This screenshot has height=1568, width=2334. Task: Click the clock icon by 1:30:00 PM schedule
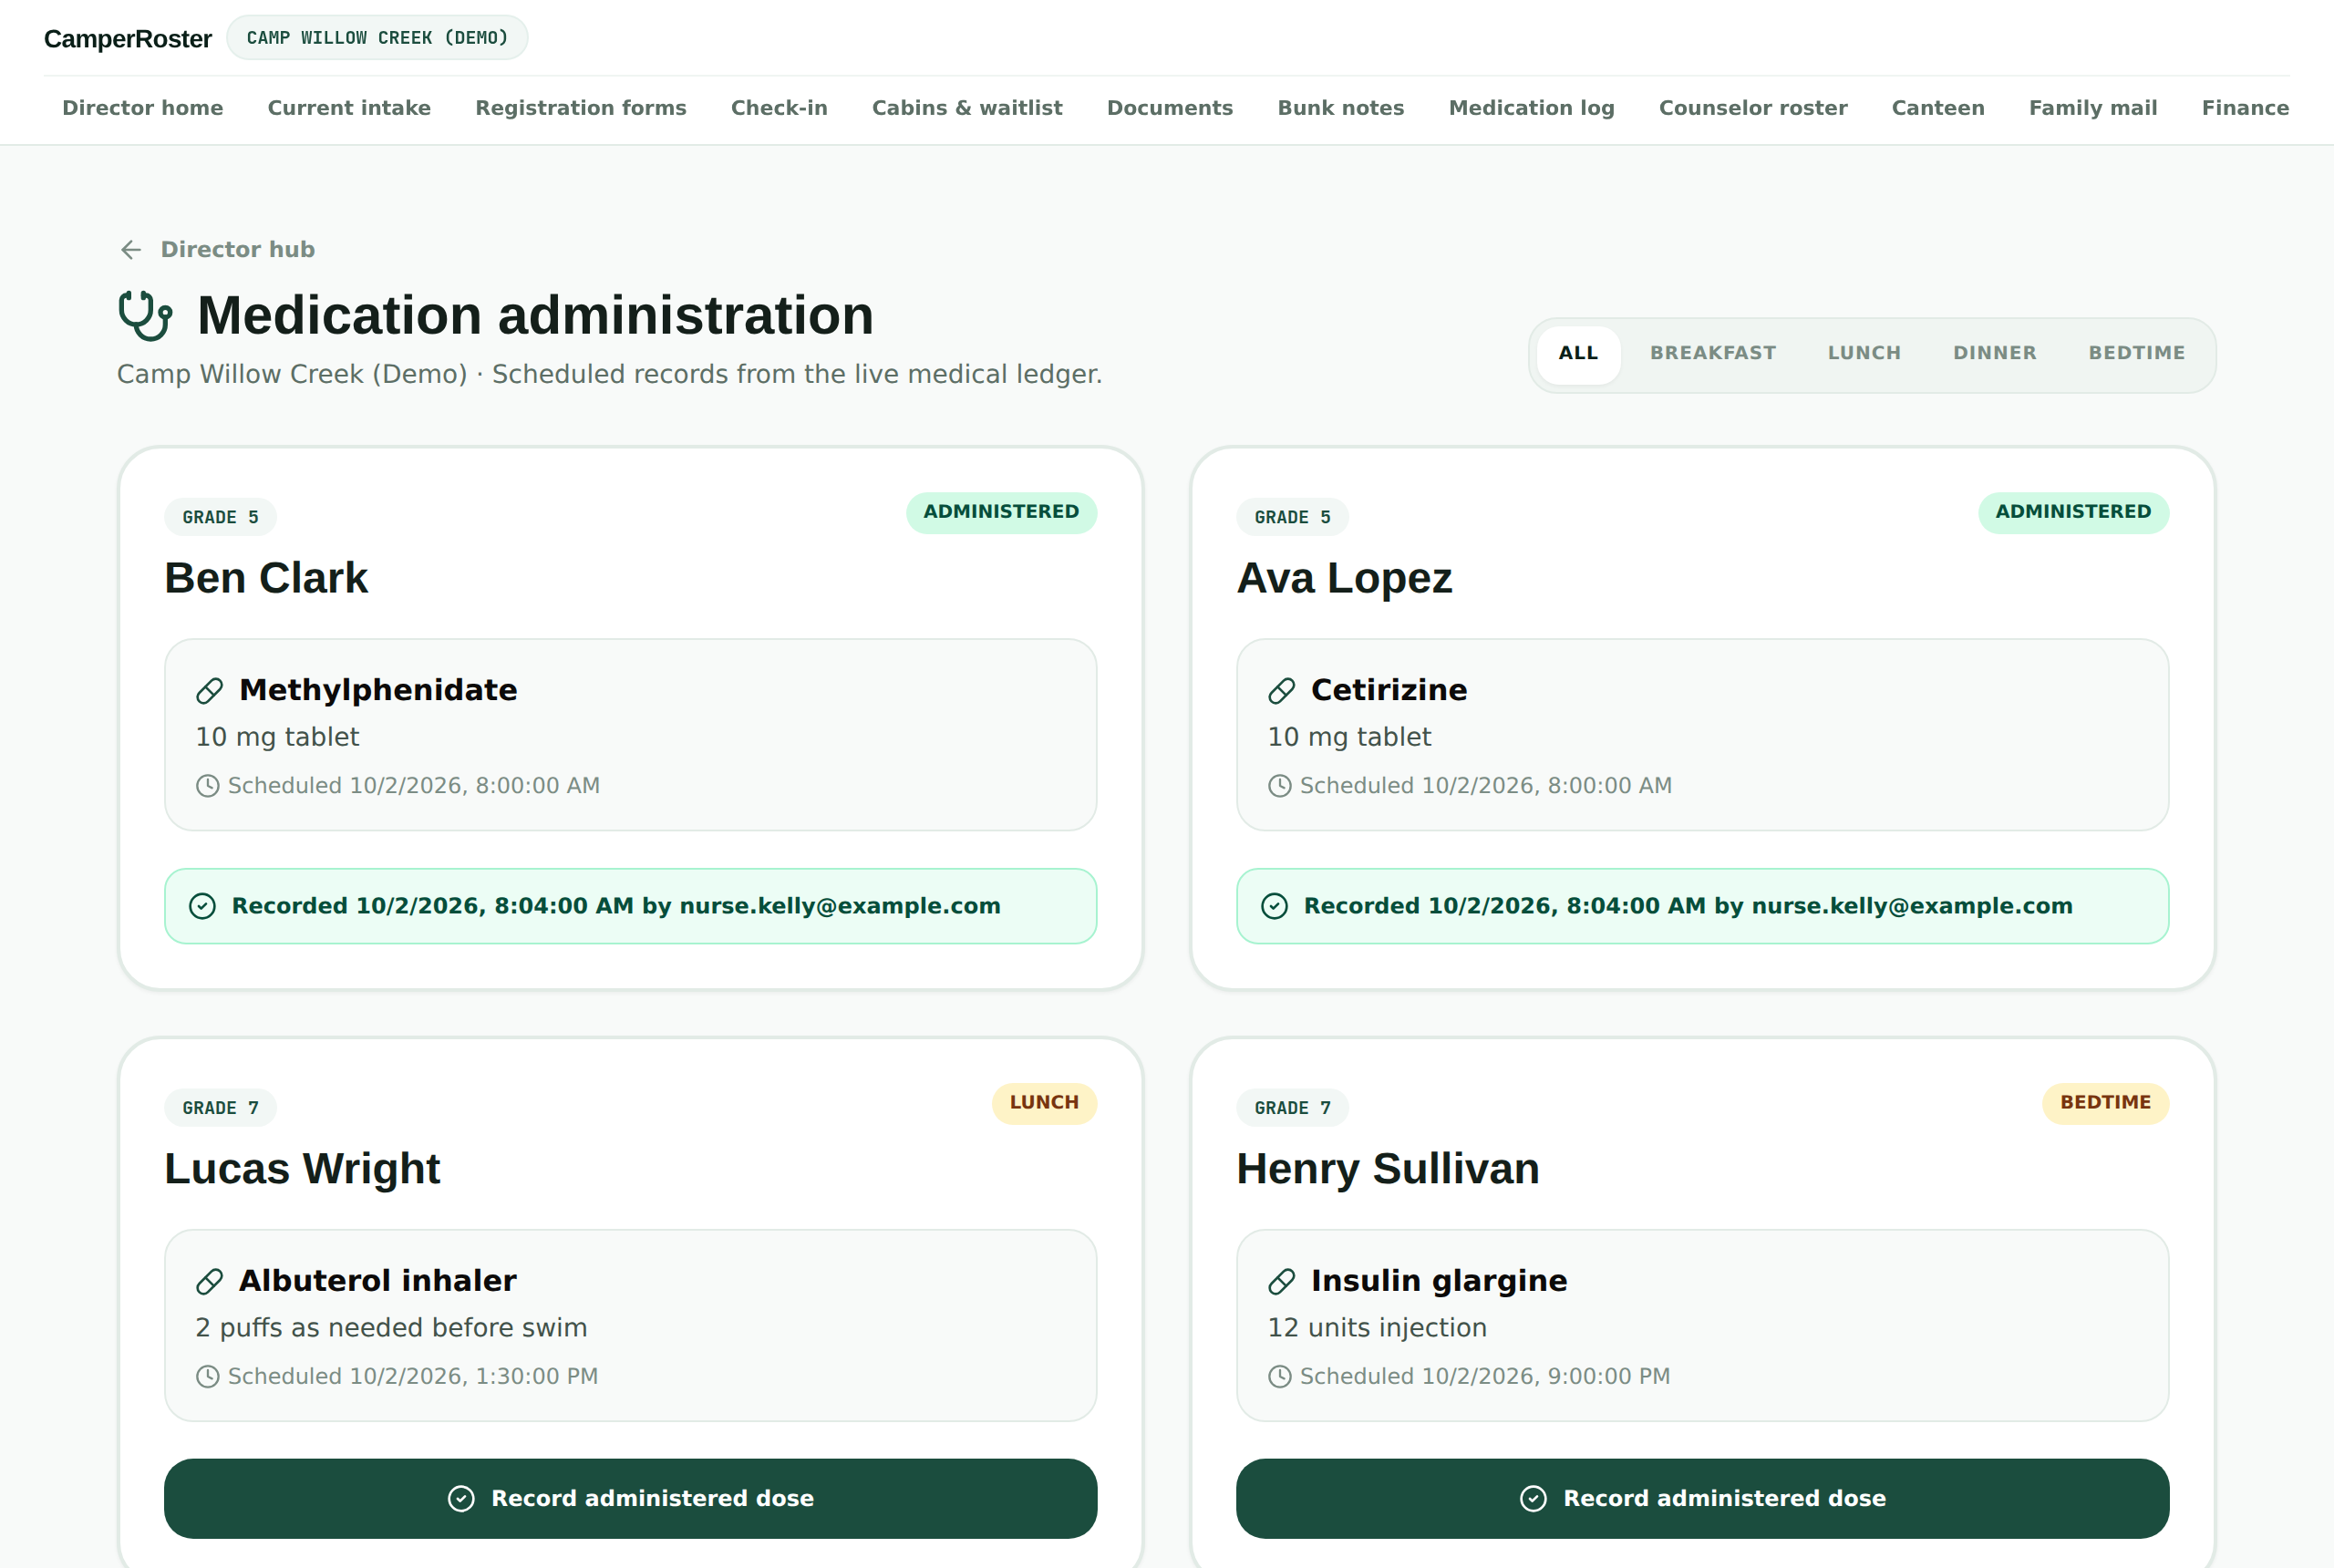click(207, 1377)
